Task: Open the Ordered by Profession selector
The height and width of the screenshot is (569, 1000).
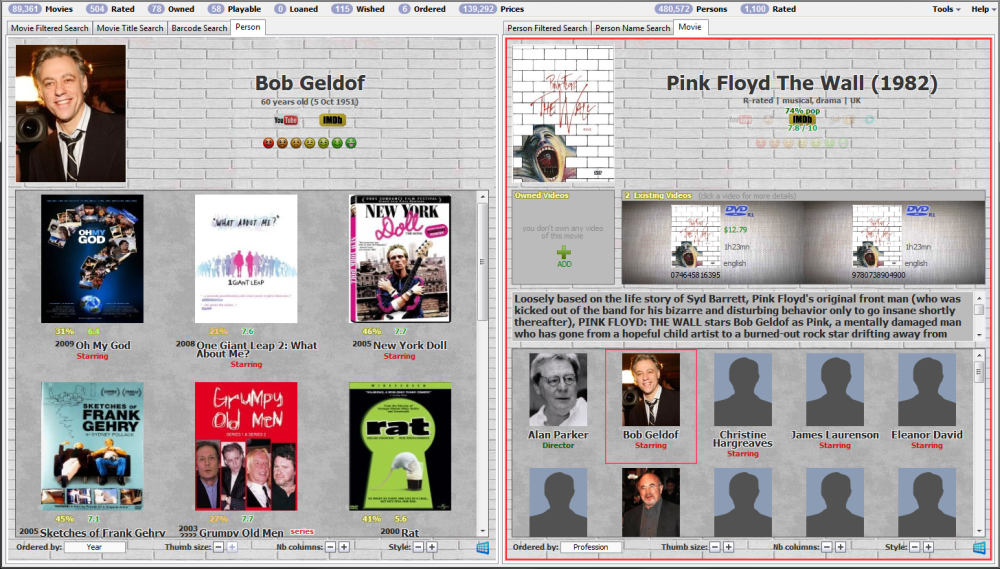Action: pos(591,547)
